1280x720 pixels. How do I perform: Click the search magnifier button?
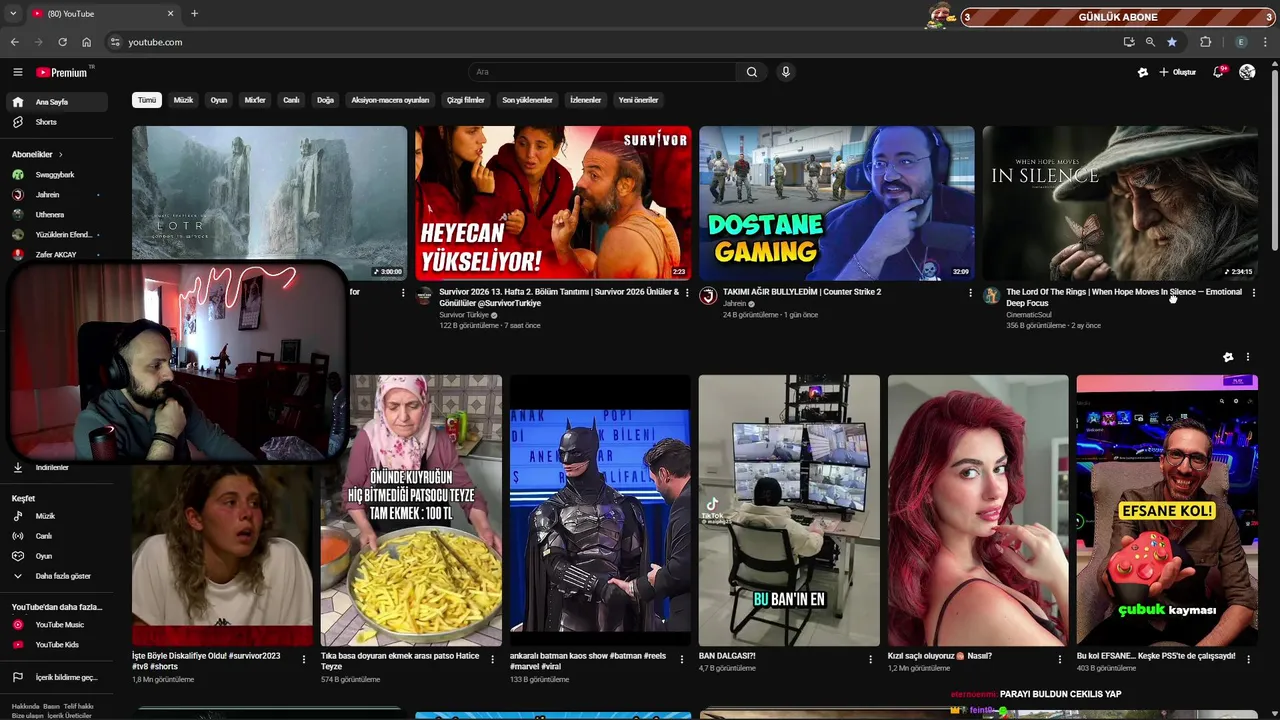(752, 72)
